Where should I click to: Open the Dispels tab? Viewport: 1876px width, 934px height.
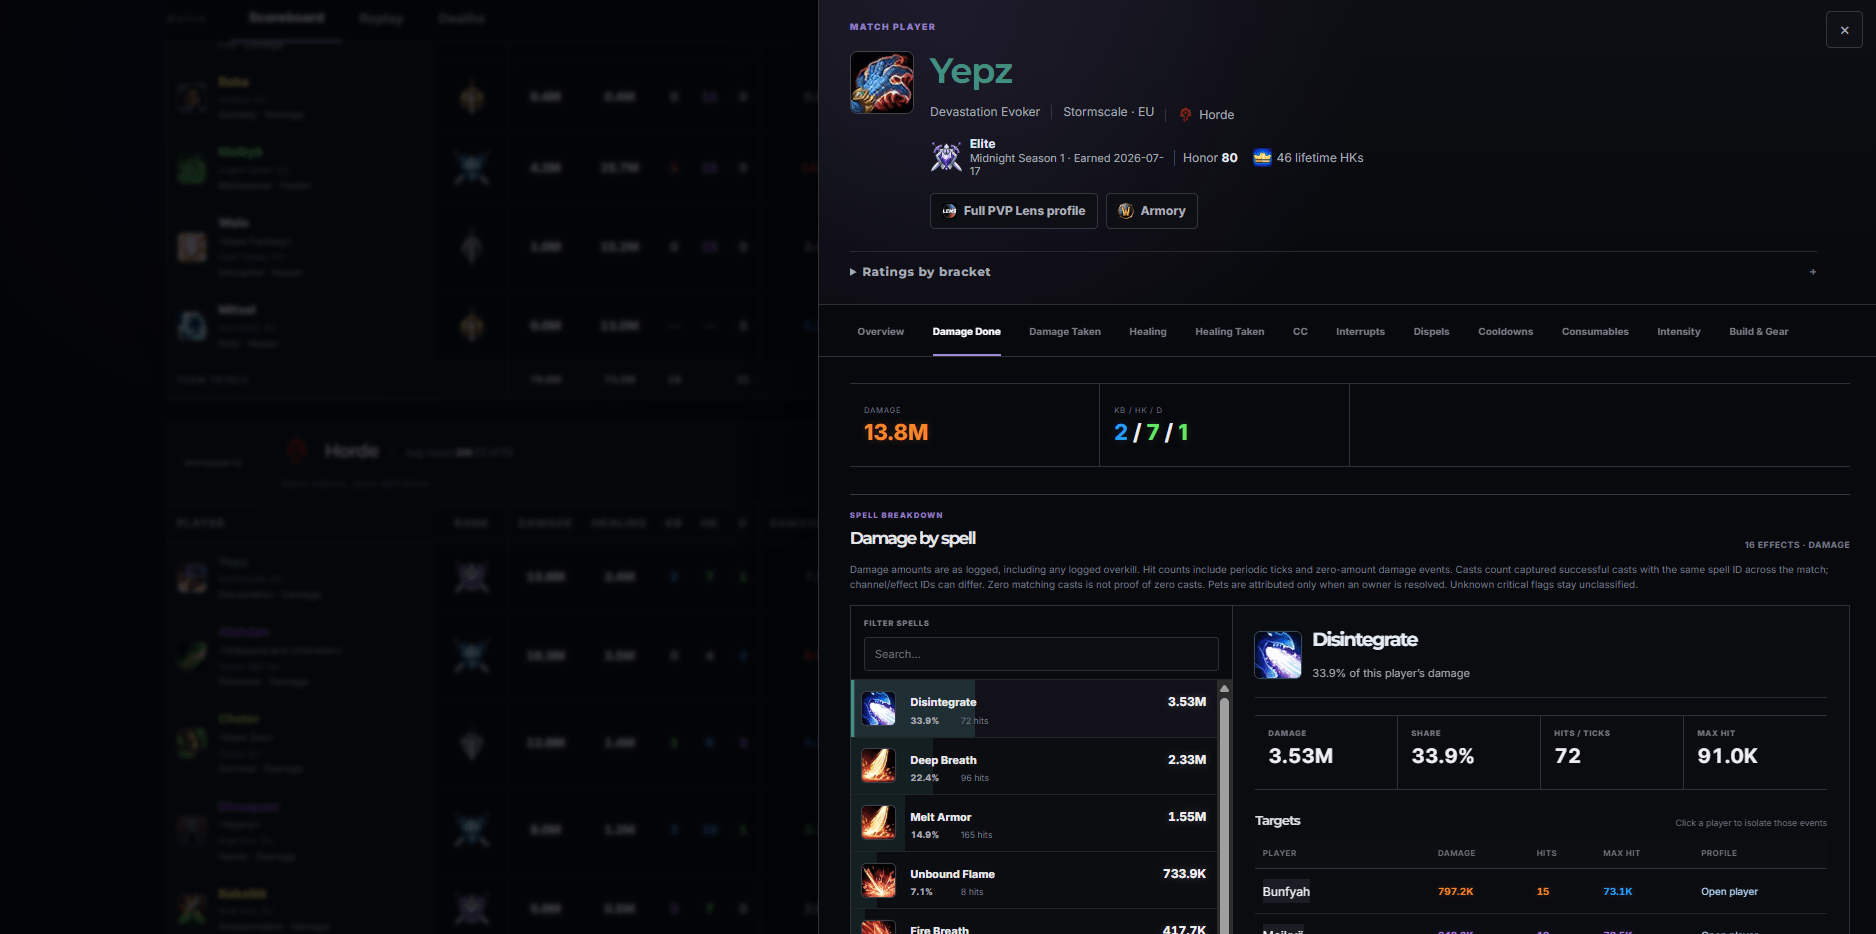click(1431, 332)
